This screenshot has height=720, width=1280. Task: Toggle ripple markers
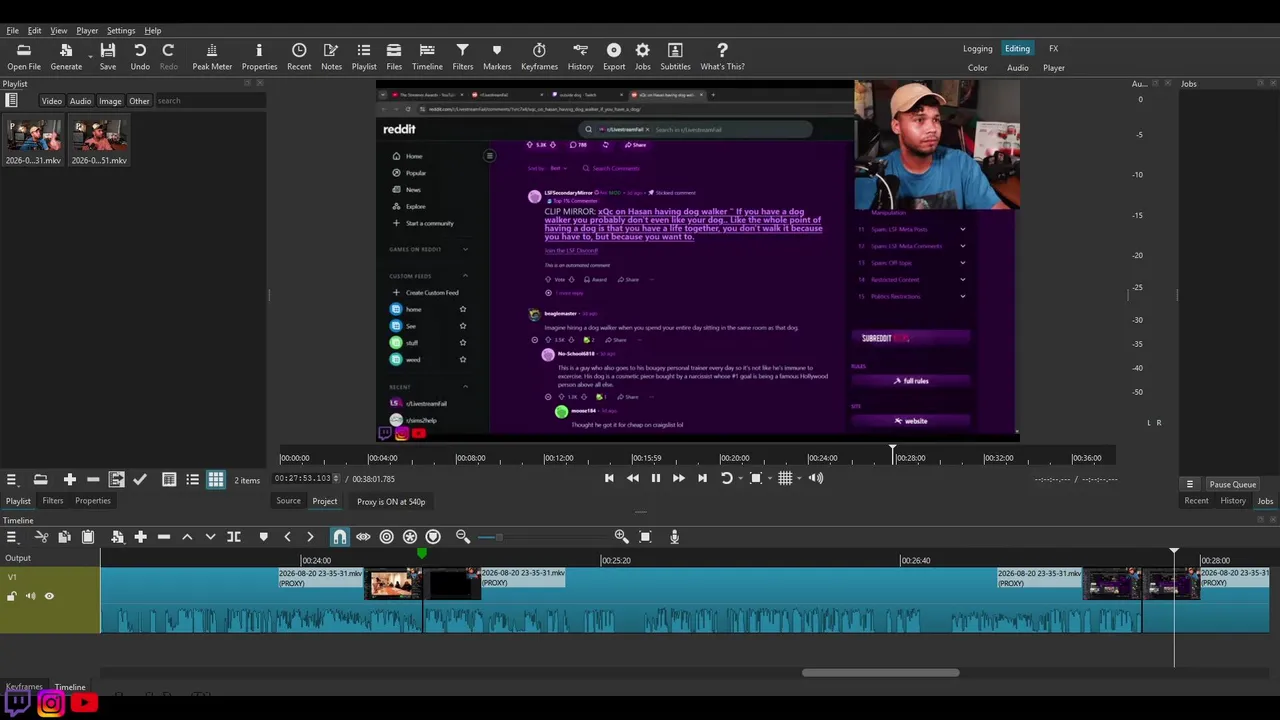[433, 537]
